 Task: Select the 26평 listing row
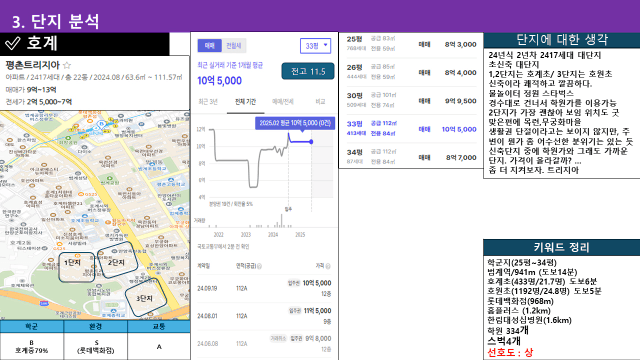(411, 72)
